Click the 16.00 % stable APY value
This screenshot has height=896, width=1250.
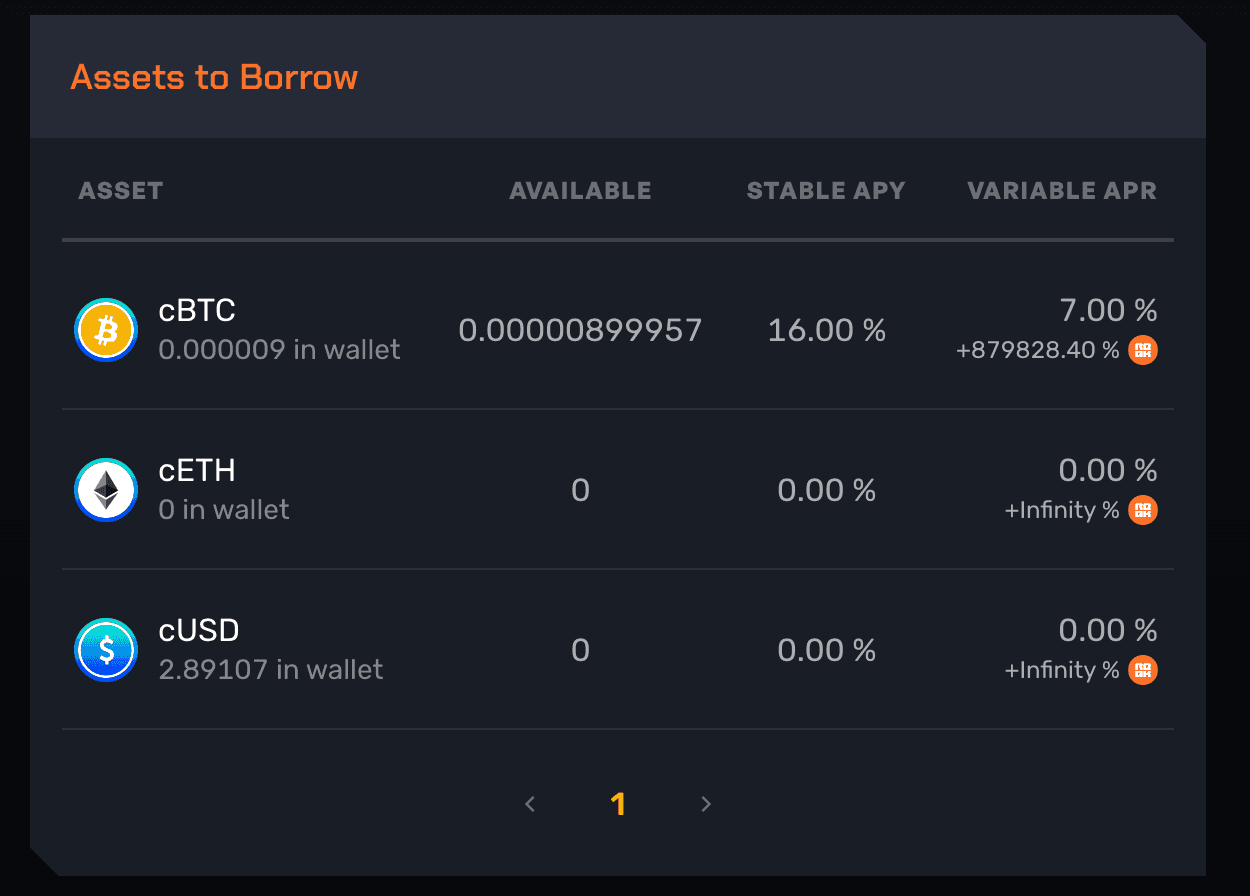(x=826, y=329)
